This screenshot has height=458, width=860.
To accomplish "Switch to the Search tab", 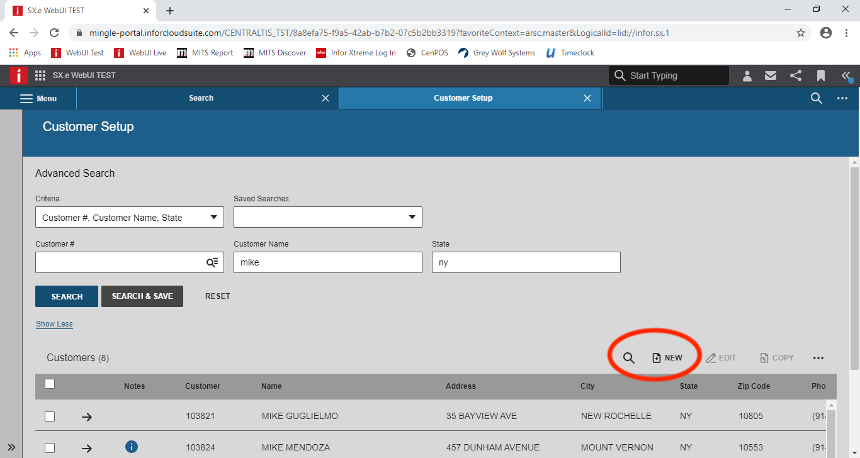I will tap(201, 98).
